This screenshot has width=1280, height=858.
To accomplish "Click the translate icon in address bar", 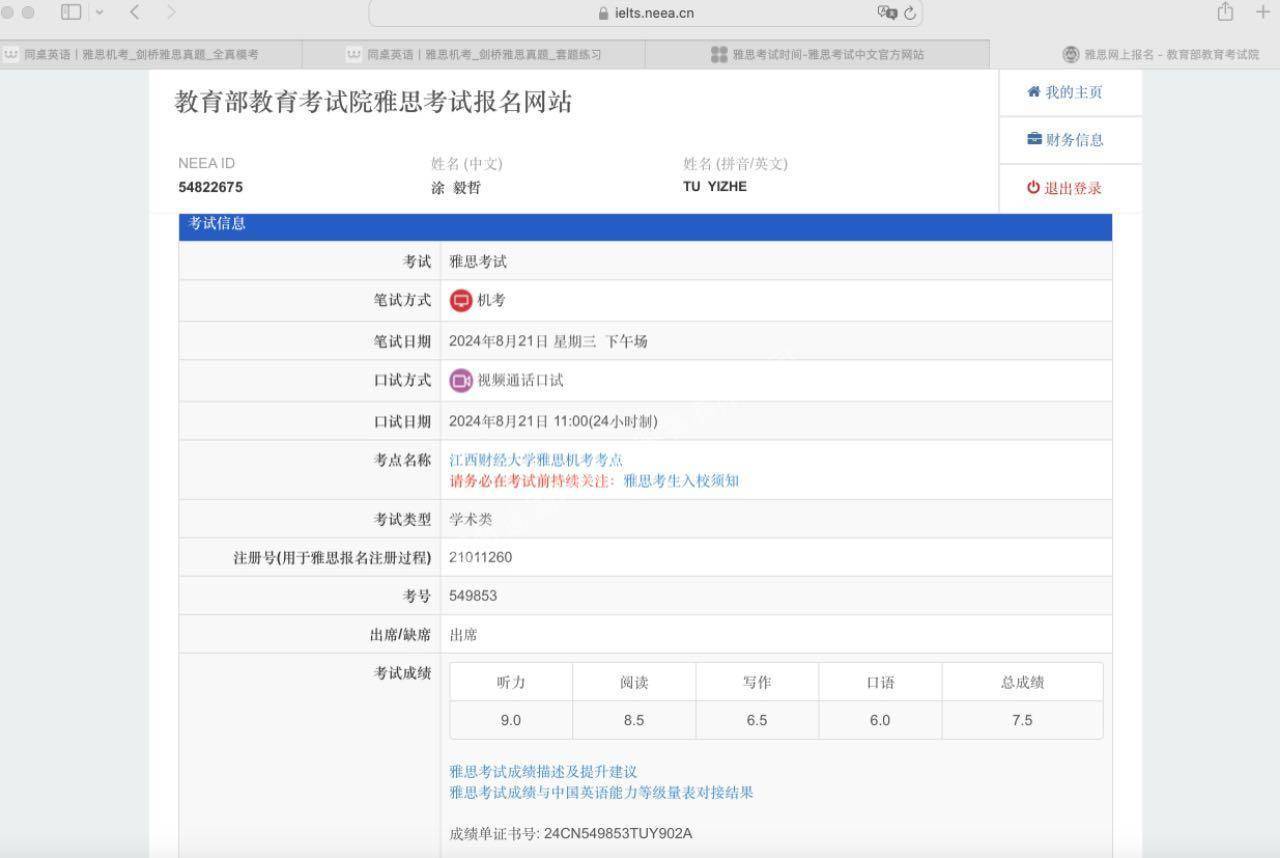I will click(886, 13).
